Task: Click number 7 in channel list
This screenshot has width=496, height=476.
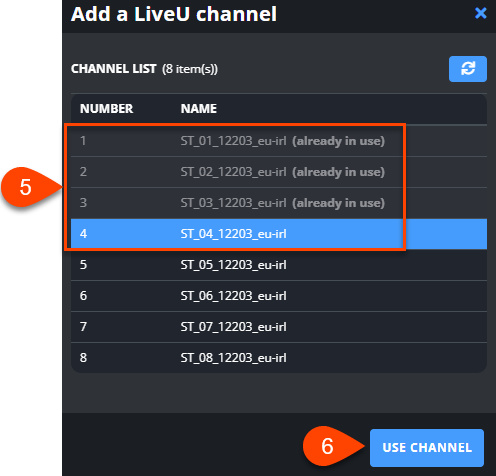Action: point(83,327)
